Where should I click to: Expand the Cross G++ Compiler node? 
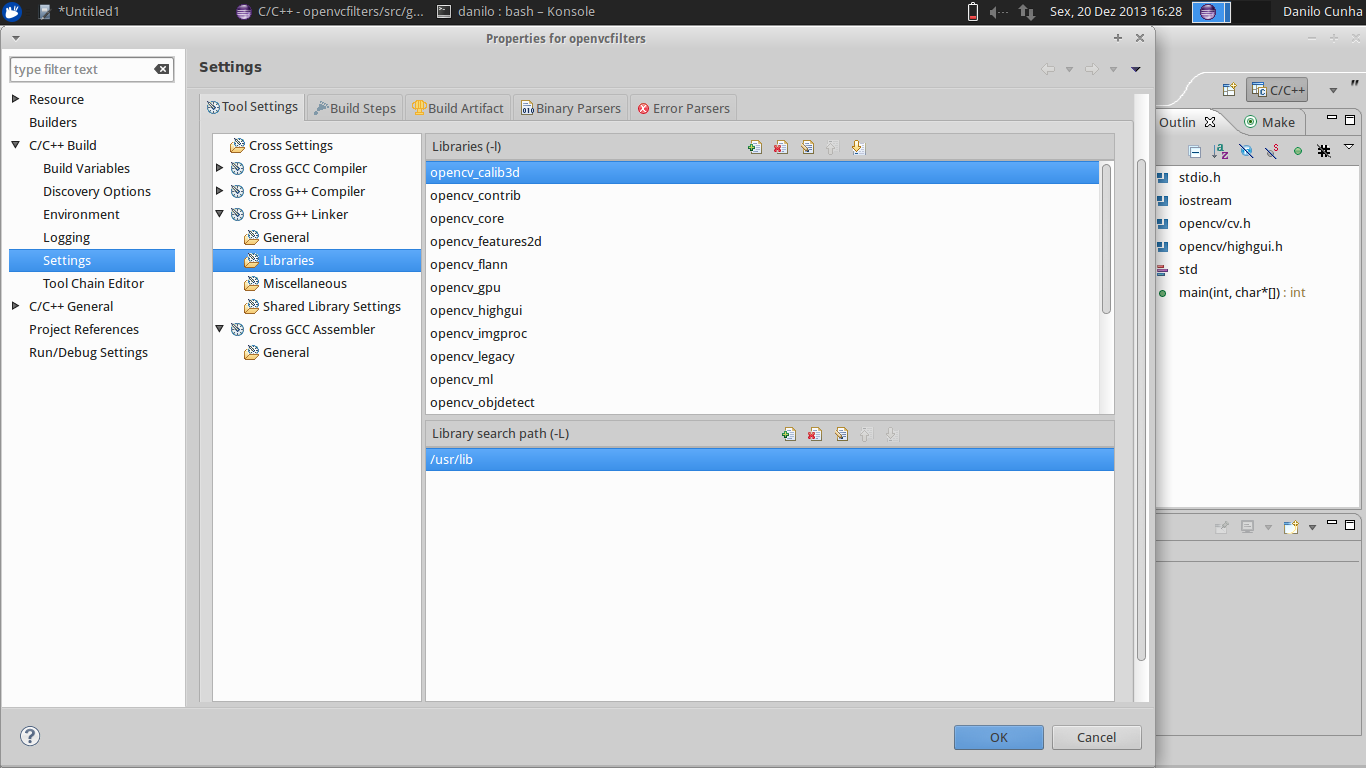(220, 191)
